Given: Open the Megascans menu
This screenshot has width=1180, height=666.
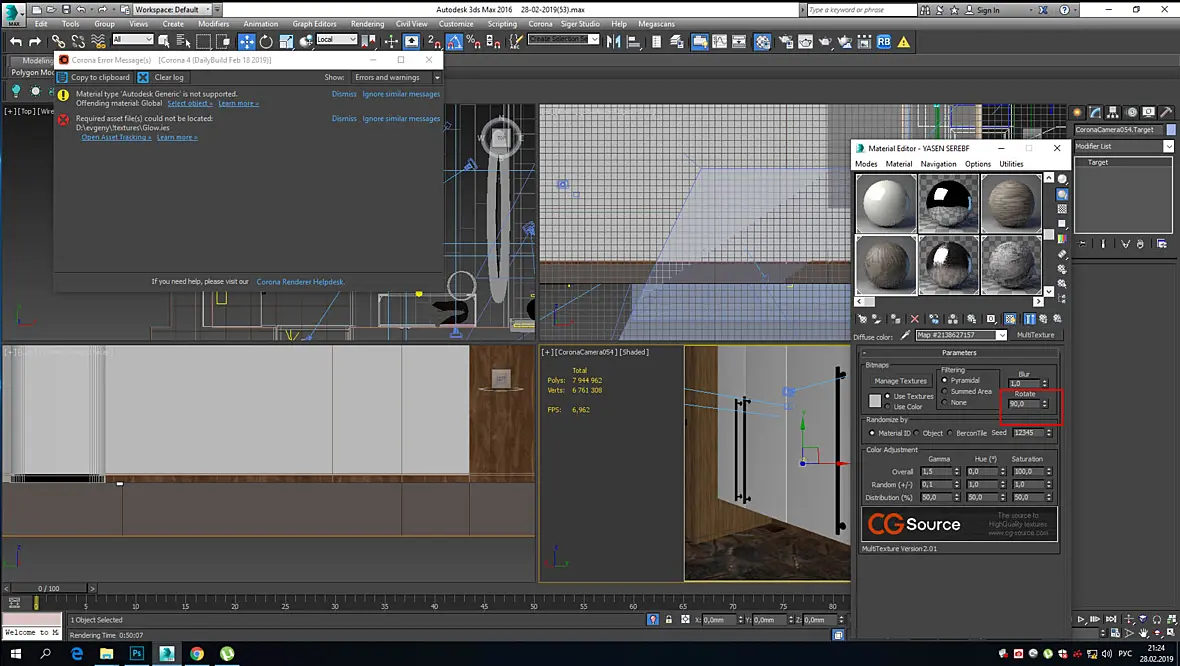Looking at the screenshot, I should [656, 24].
